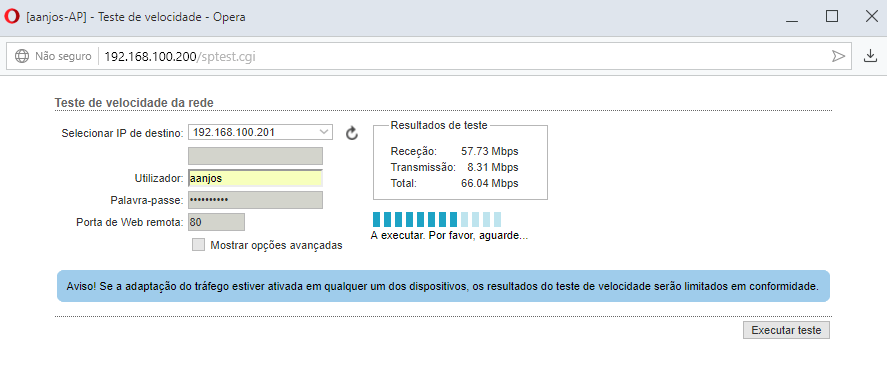Open the downloads icon
The width and height of the screenshot is (887, 372).
870,55
